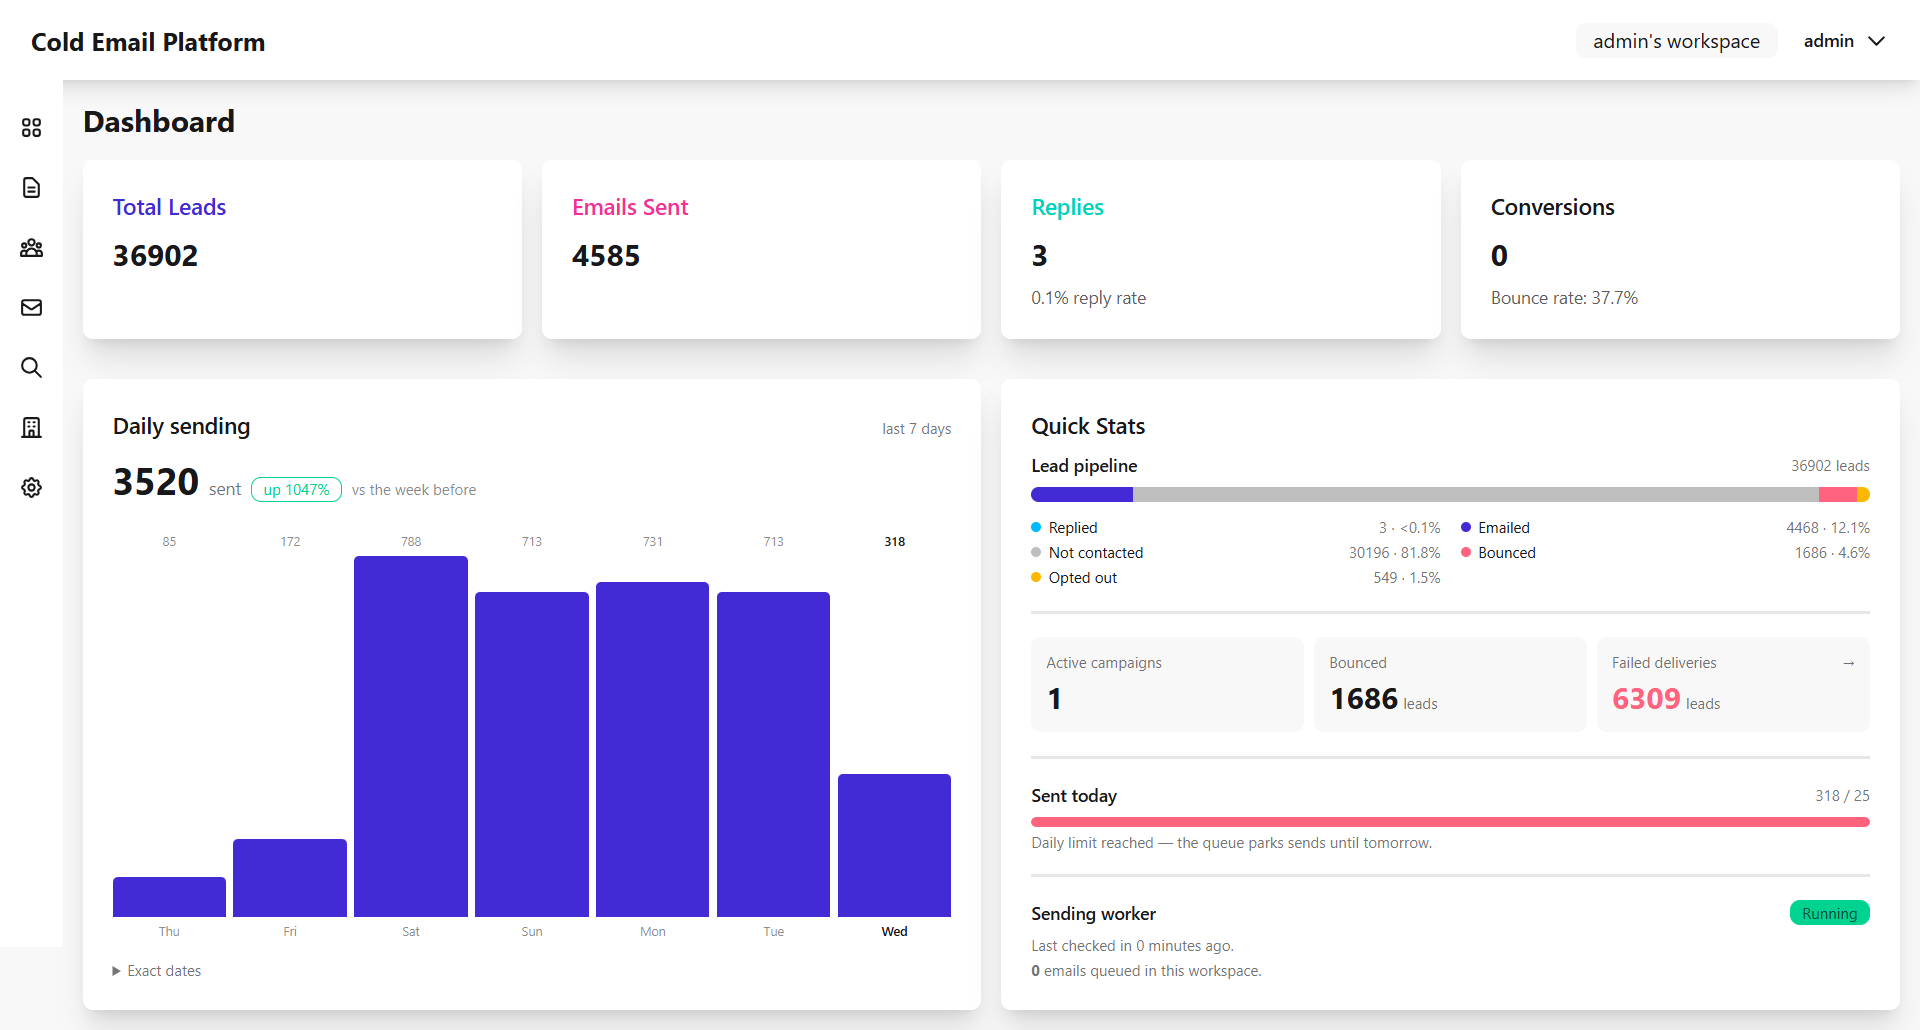
Task: Click the Bounced pink pipeline segment
Action: pos(1838,494)
